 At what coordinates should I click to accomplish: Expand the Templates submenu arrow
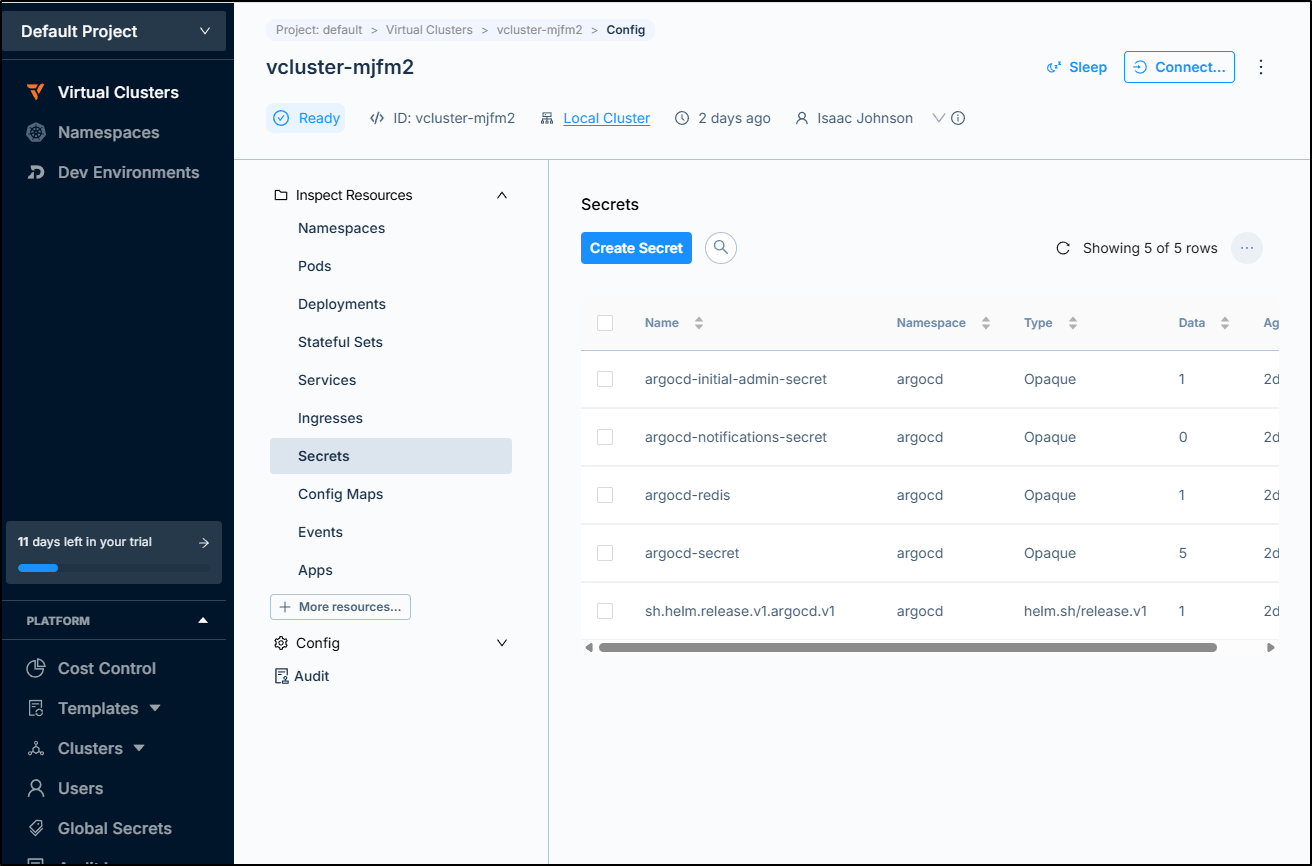(x=155, y=708)
